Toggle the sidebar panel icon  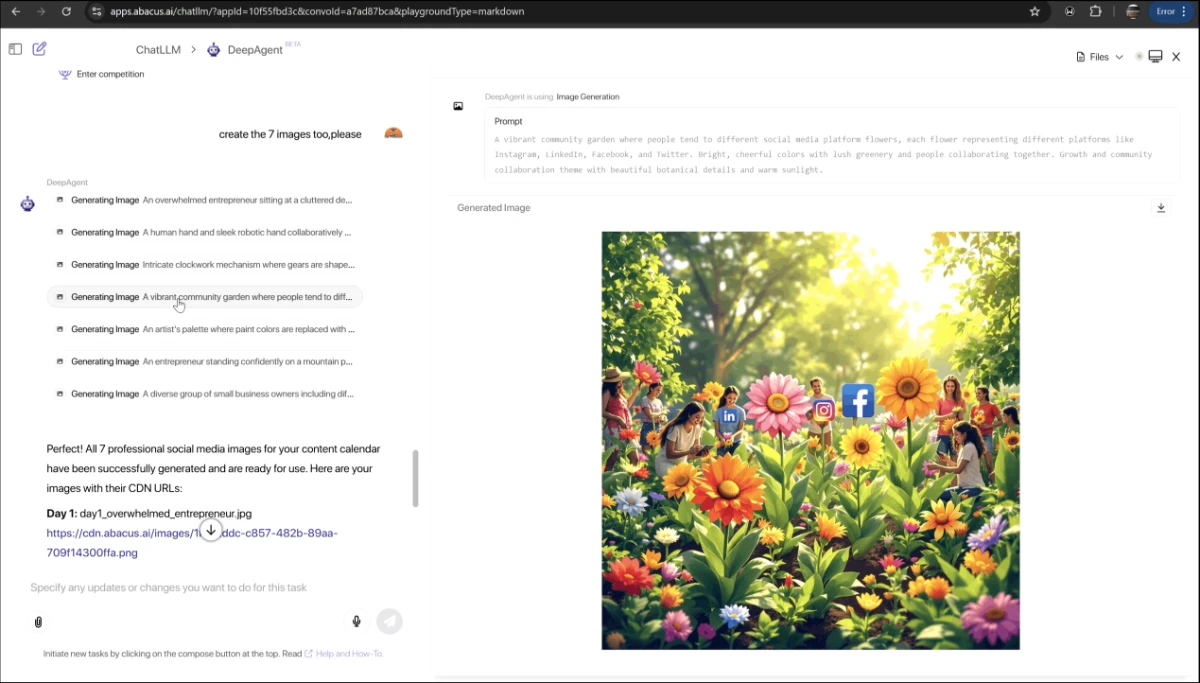(x=15, y=49)
